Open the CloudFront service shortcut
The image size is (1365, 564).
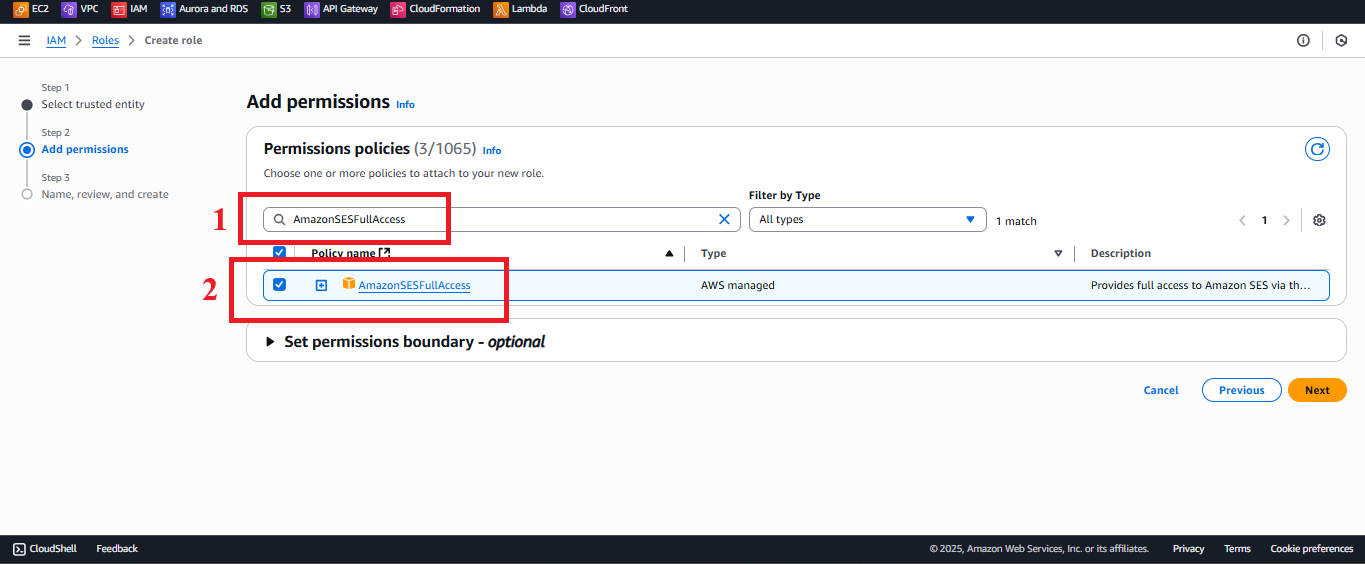pyautogui.click(x=594, y=9)
